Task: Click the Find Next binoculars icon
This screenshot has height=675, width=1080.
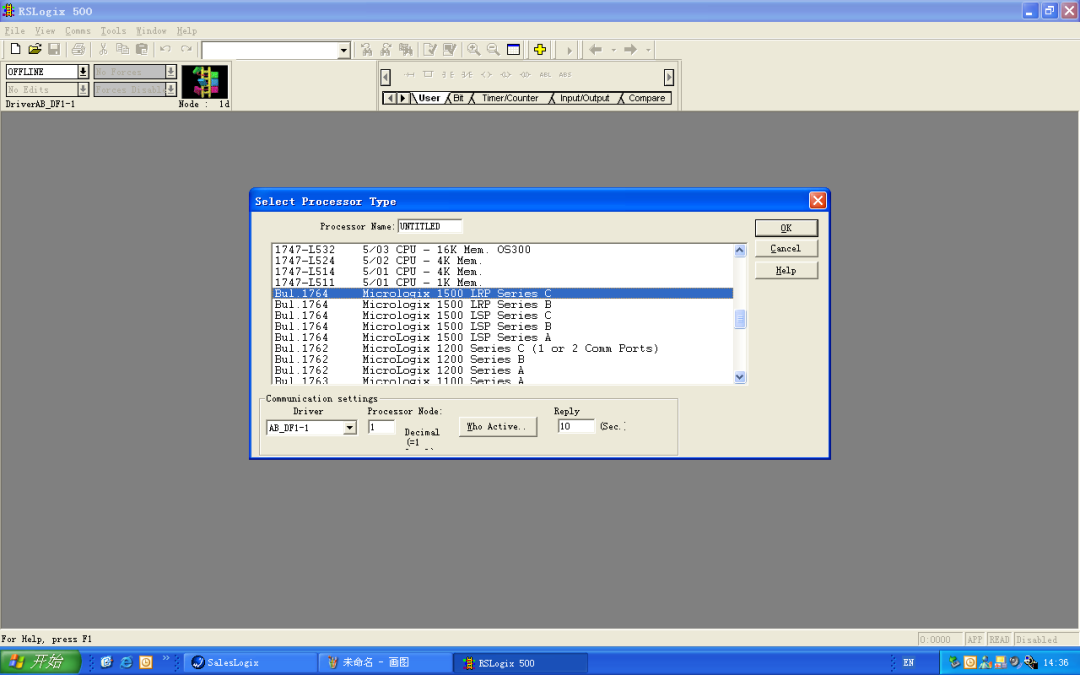Action: coord(386,50)
